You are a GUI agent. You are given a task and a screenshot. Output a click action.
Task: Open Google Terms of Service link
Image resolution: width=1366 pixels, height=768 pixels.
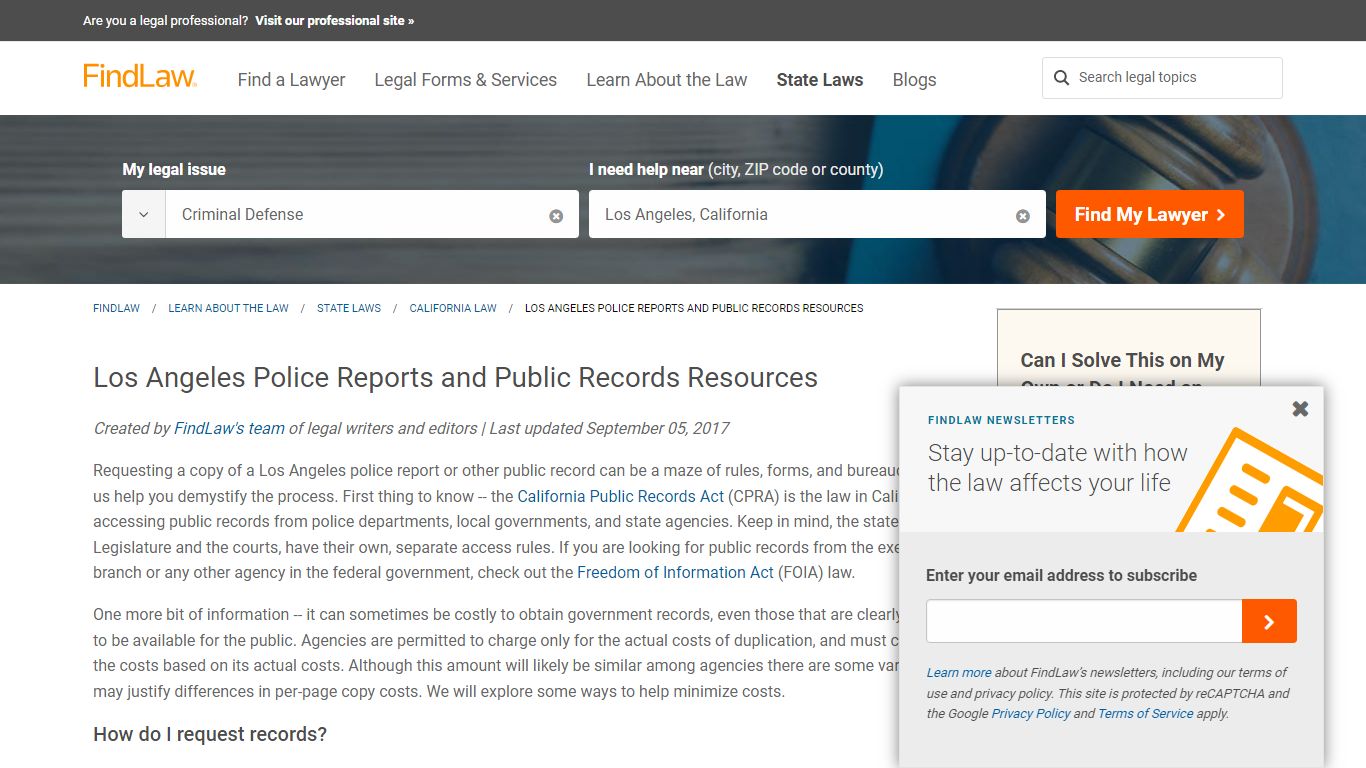[1145, 714]
